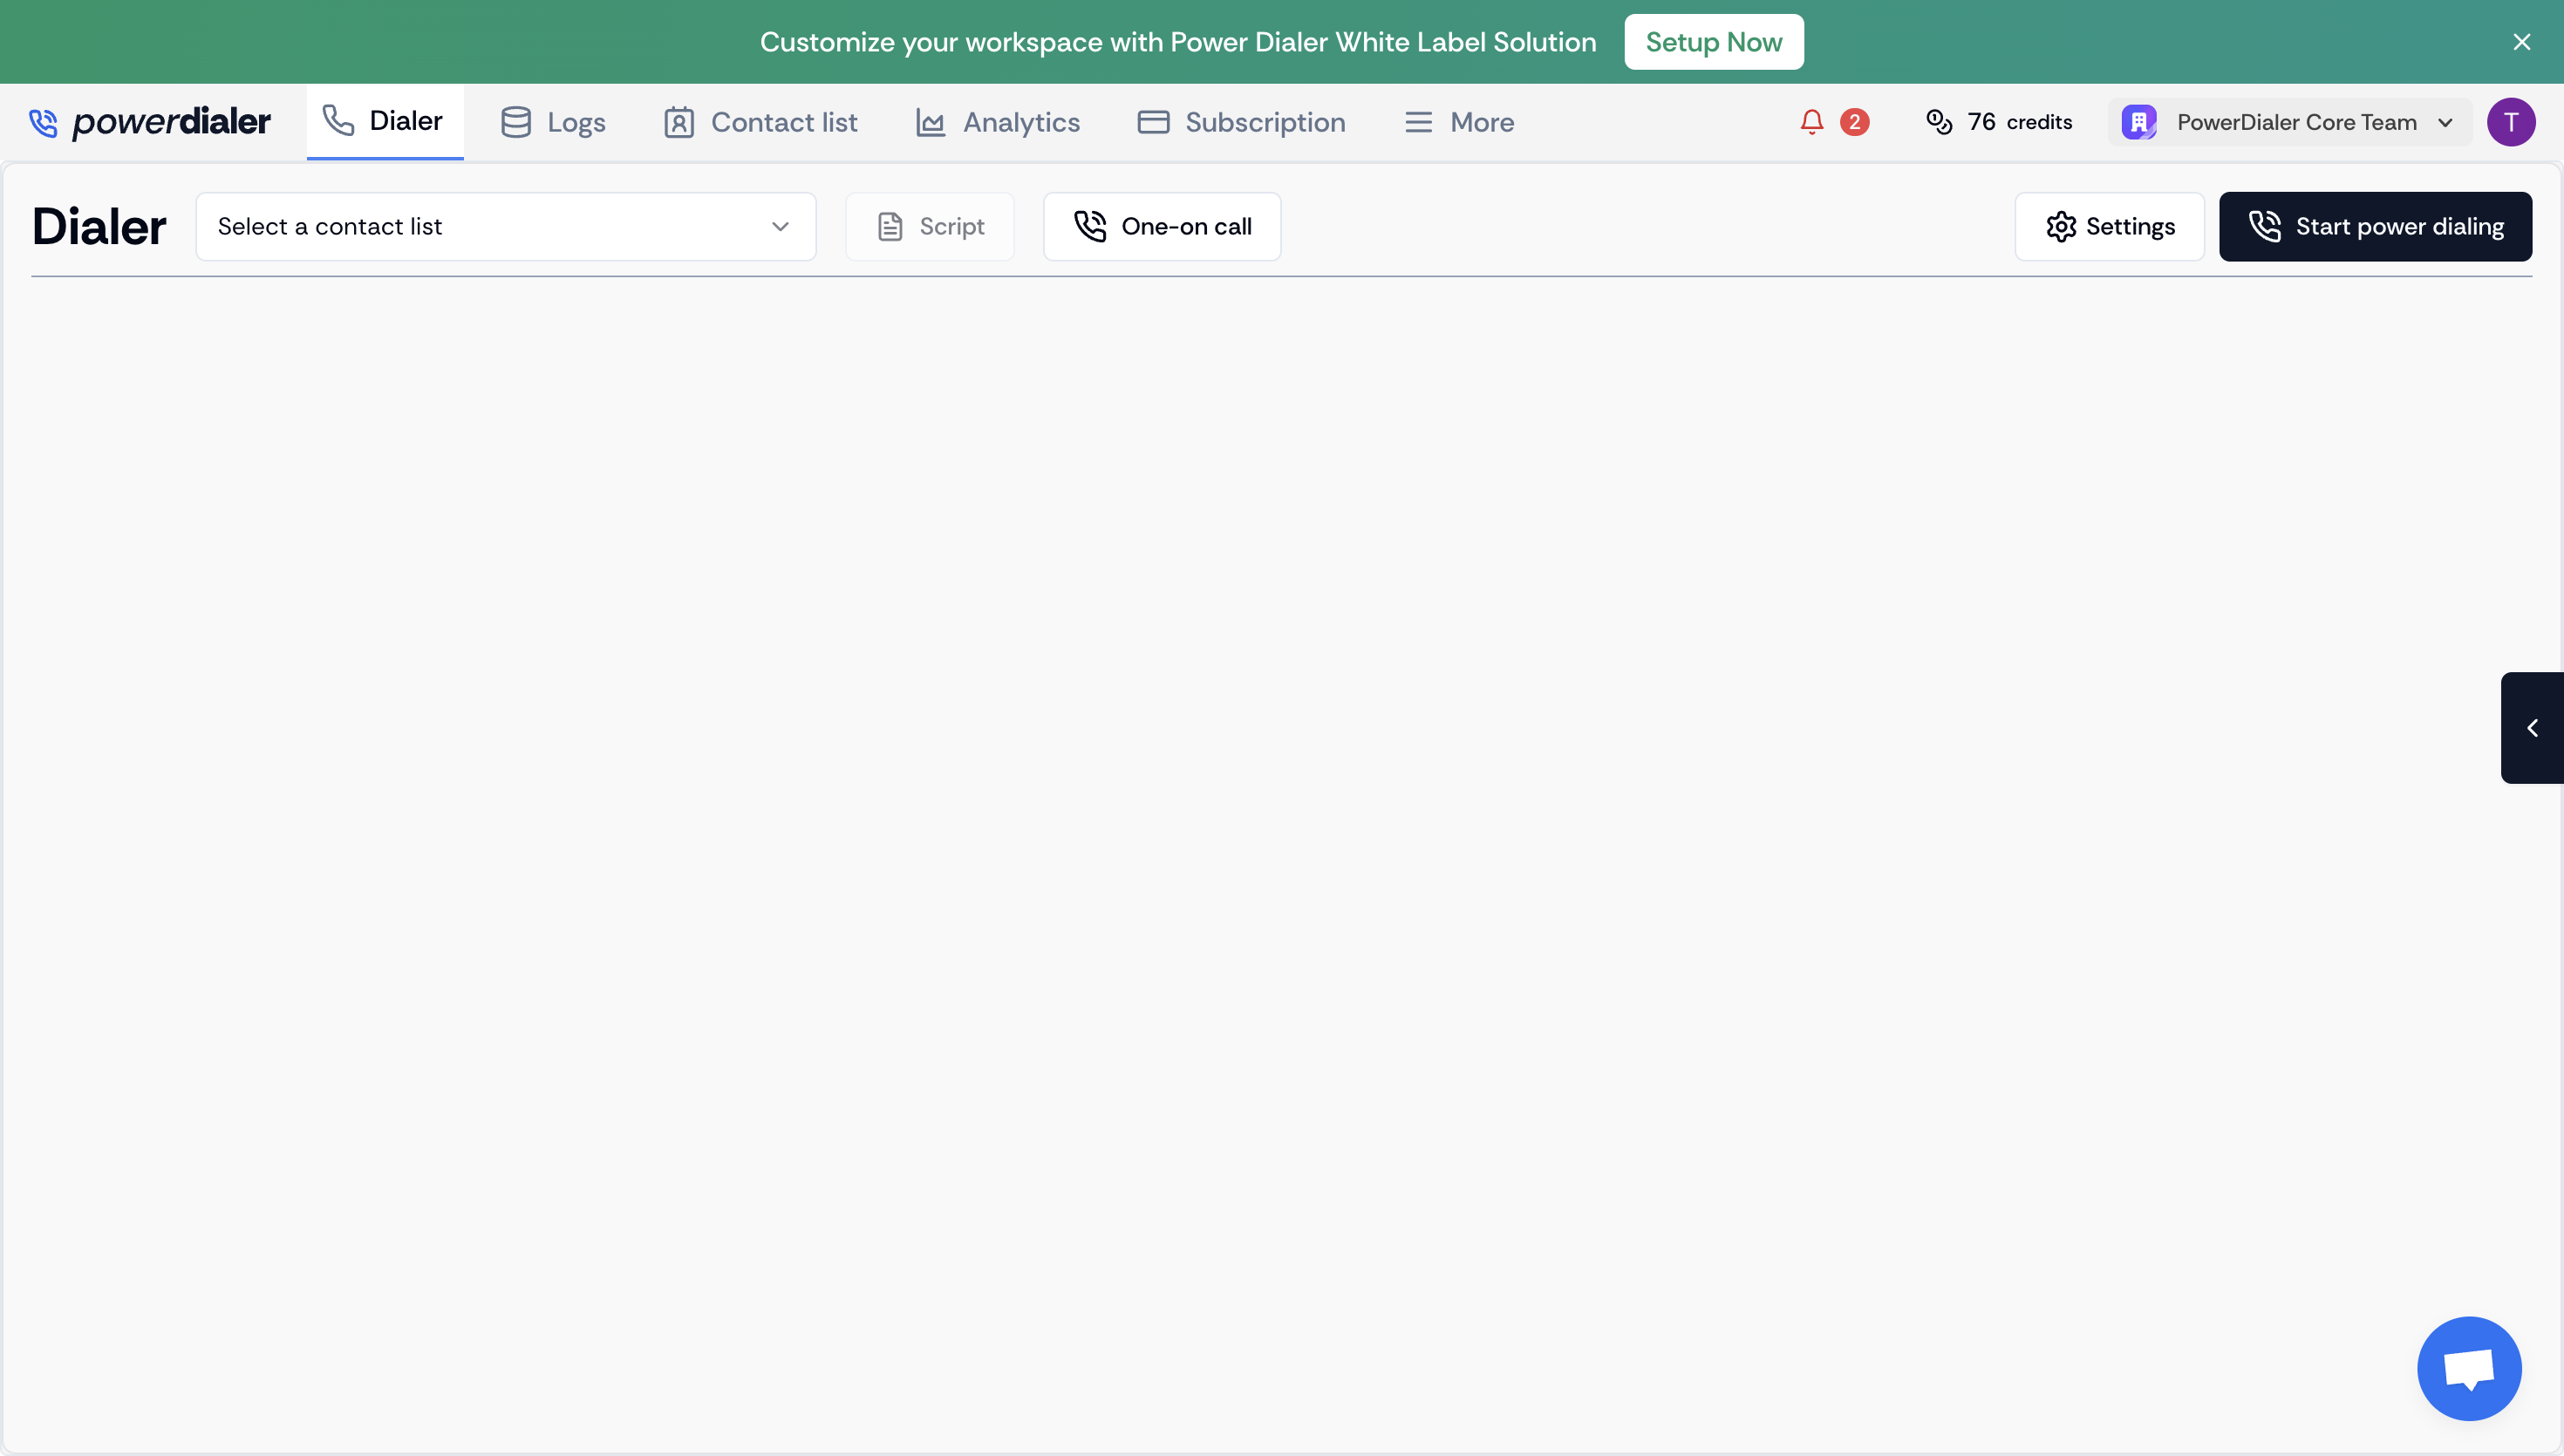Open the More menu

[x=1459, y=121]
